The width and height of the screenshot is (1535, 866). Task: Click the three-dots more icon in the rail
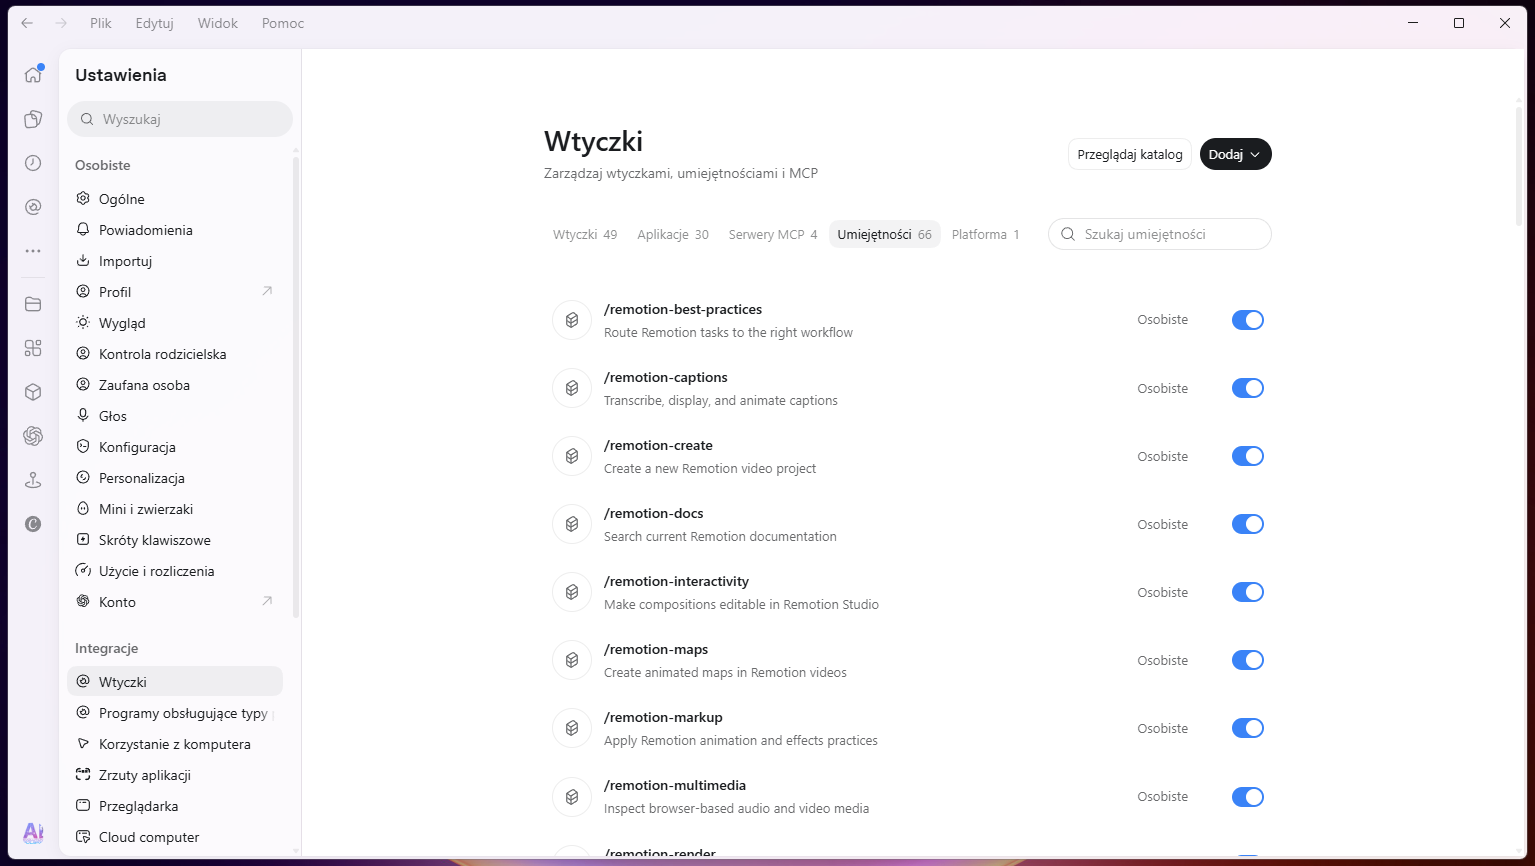pyautogui.click(x=33, y=251)
